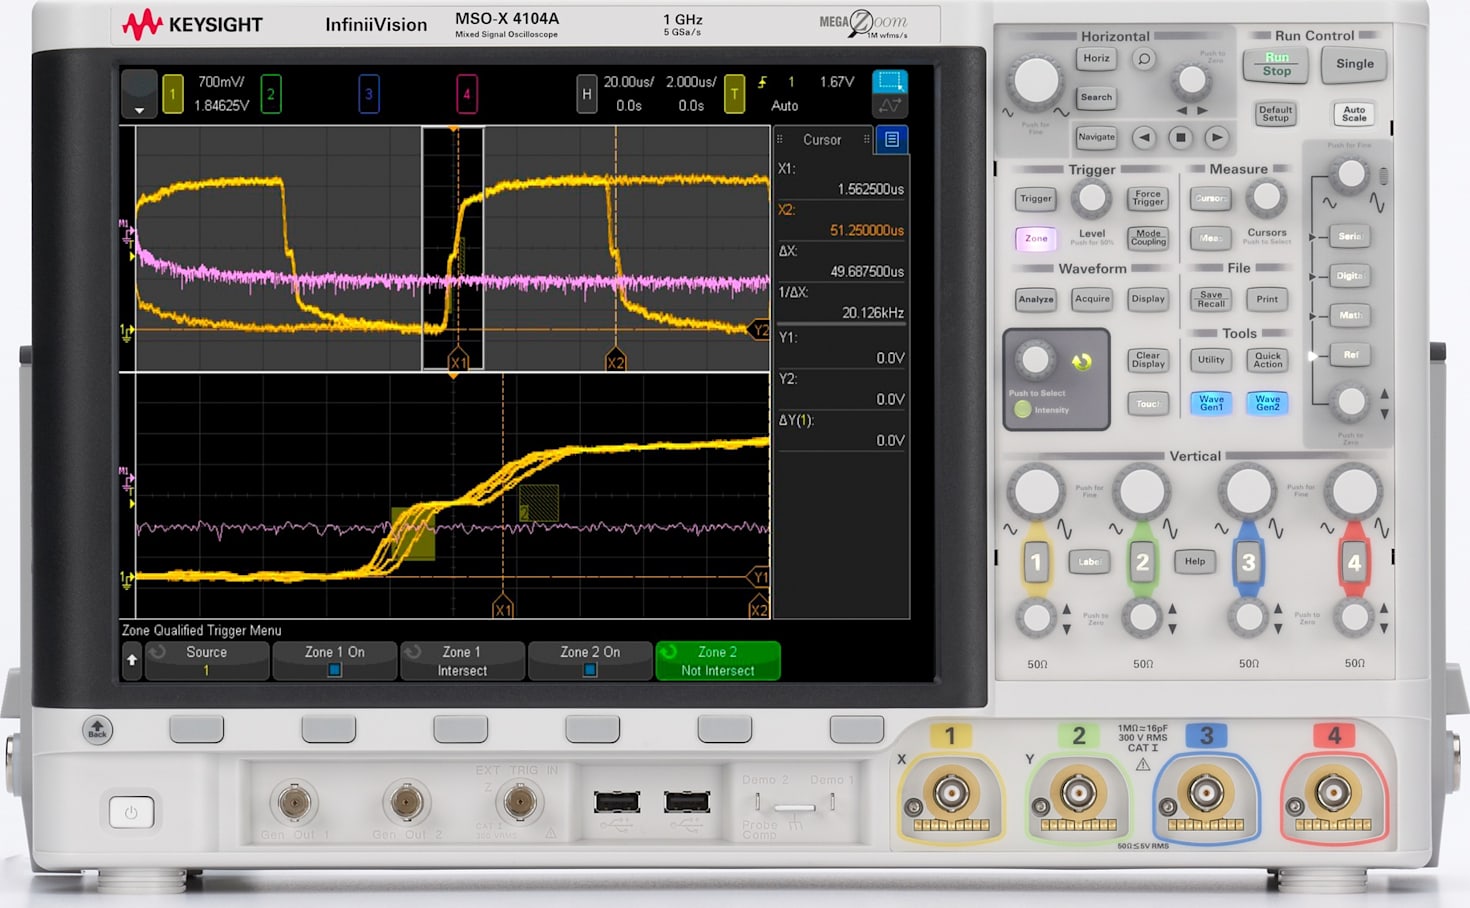Click the trigger slope icon in status bar
The height and width of the screenshot is (908, 1470).
[763, 84]
